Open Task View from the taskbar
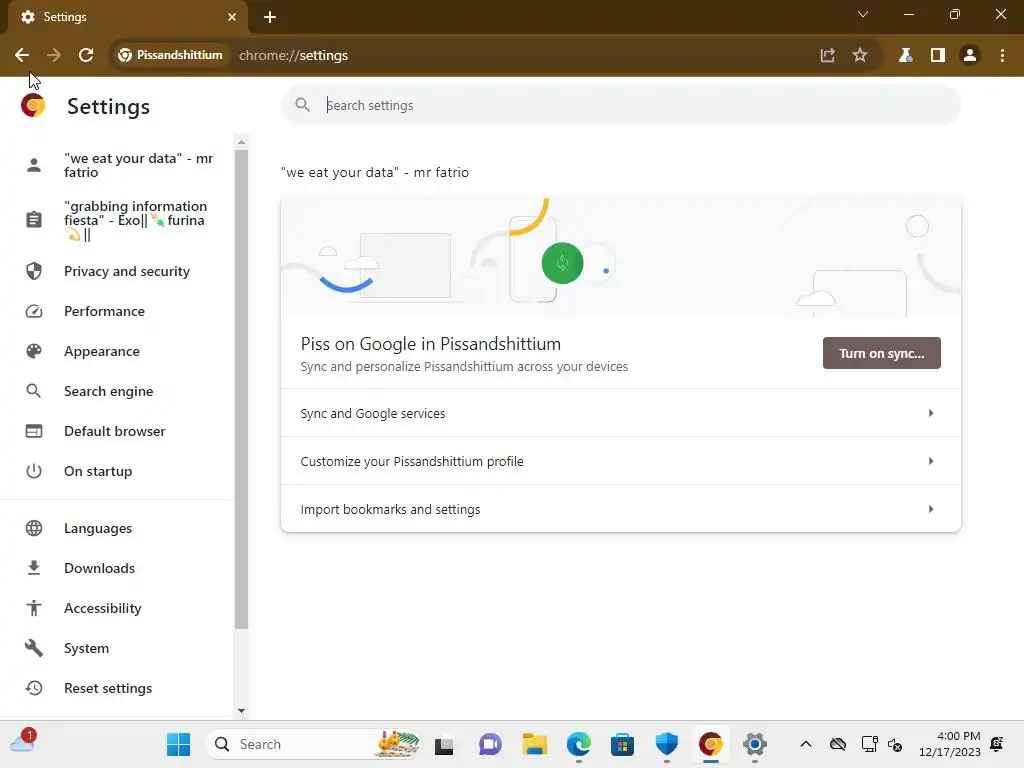 coord(444,744)
